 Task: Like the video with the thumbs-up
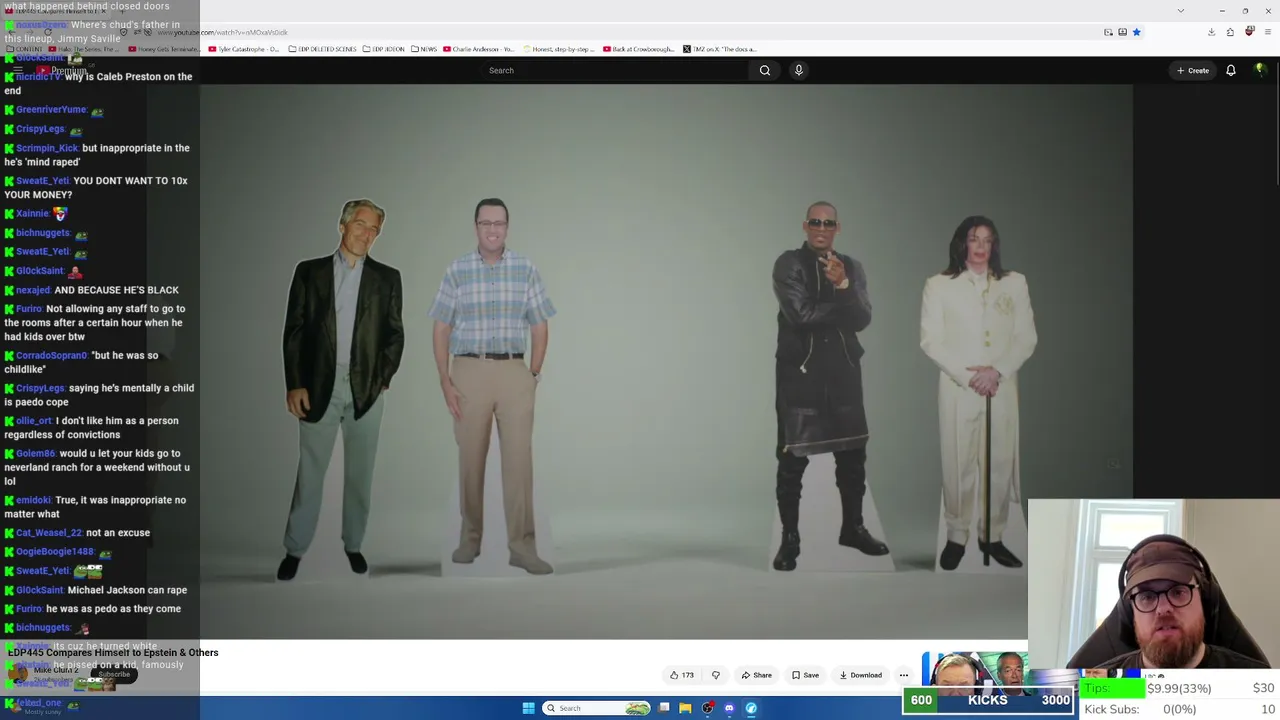(x=682, y=675)
